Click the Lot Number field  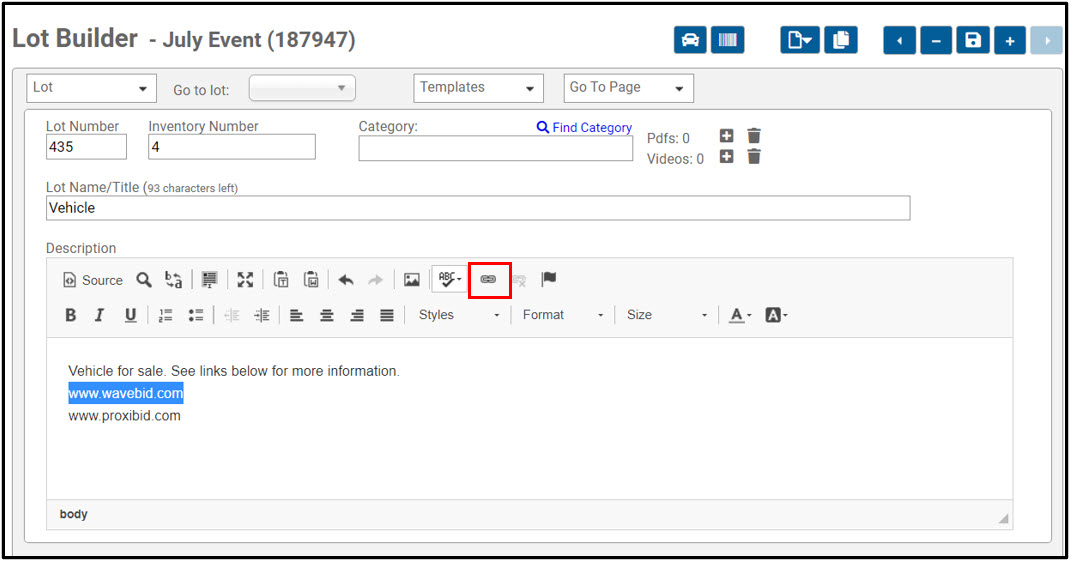point(86,147)
